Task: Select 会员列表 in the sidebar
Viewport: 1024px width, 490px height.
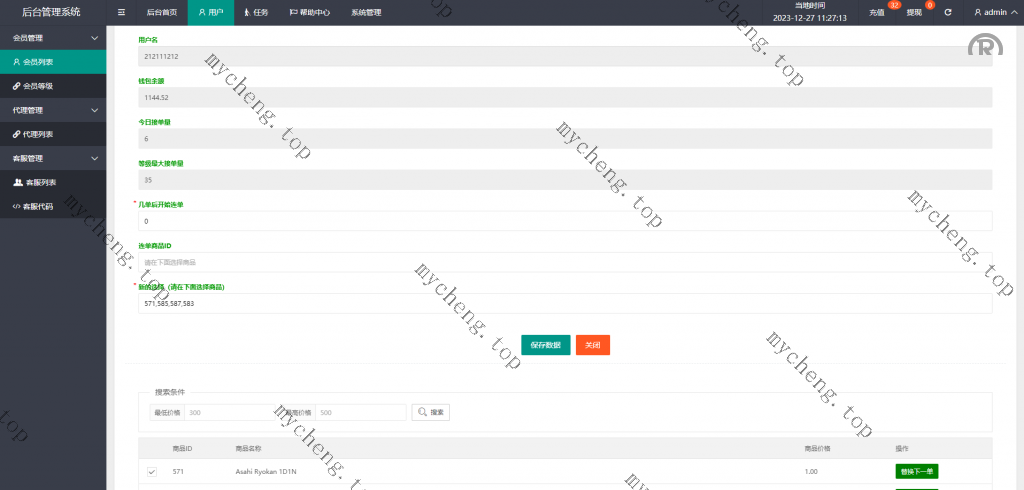Action: (x=39, y=62)
